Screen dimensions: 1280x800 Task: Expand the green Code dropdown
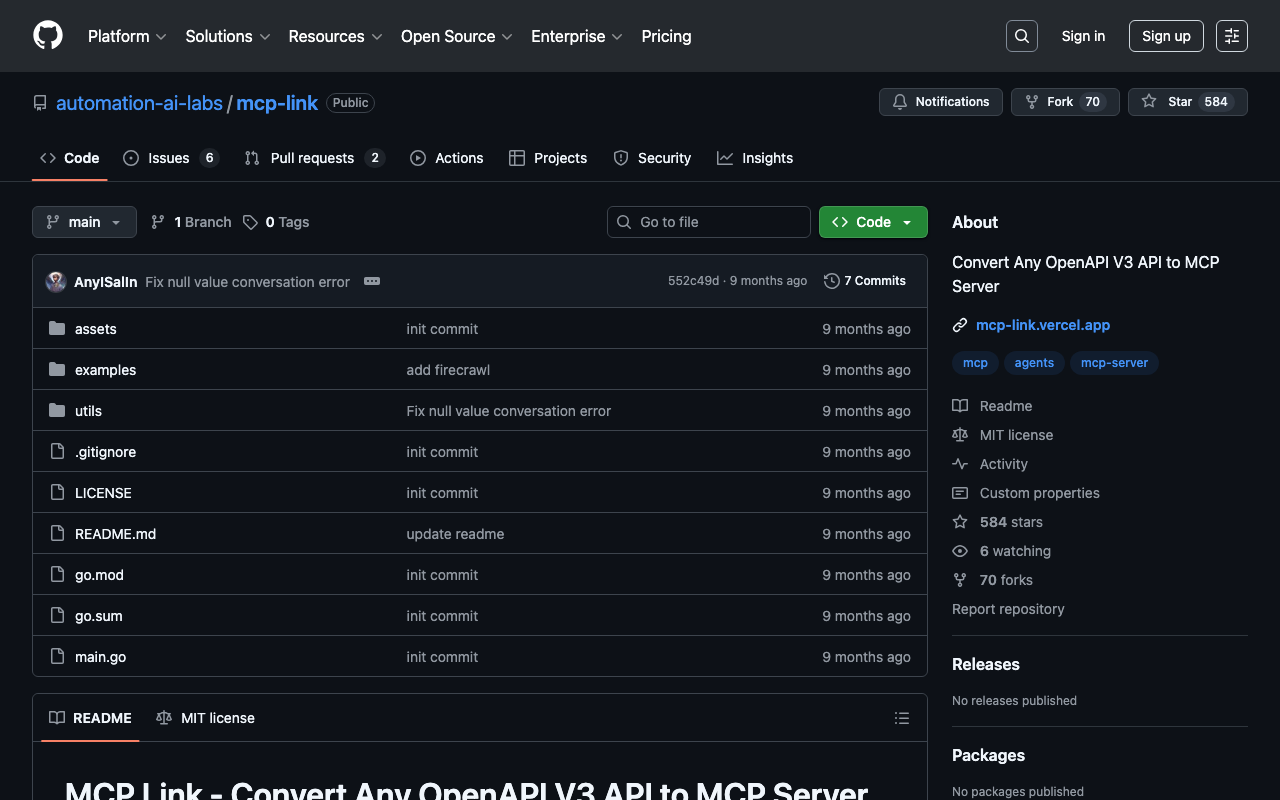(x=872, y=222)
